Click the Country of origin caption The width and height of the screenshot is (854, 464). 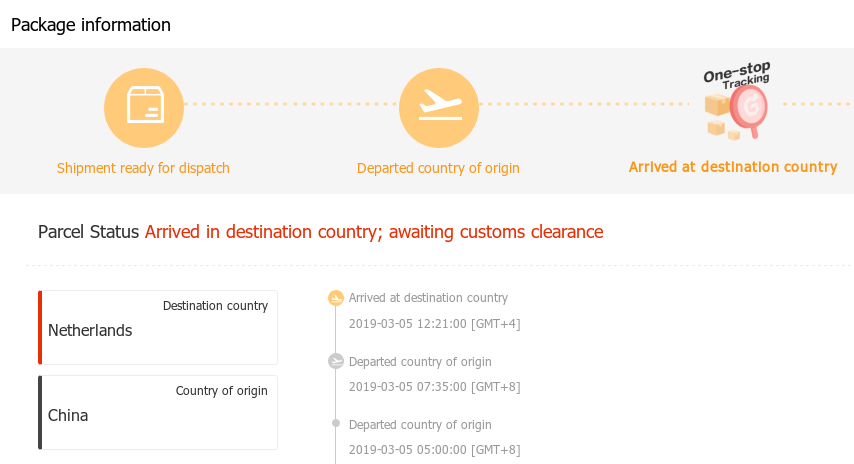click(x=221, y=391)
